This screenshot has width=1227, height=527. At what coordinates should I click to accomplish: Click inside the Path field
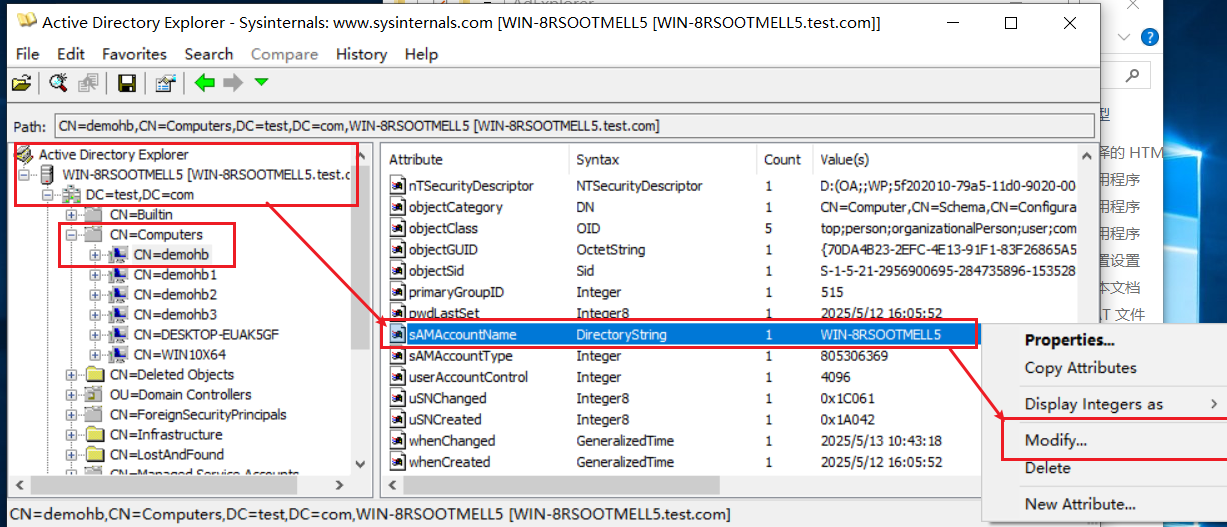pyautogui.click(x=572, y=126)
